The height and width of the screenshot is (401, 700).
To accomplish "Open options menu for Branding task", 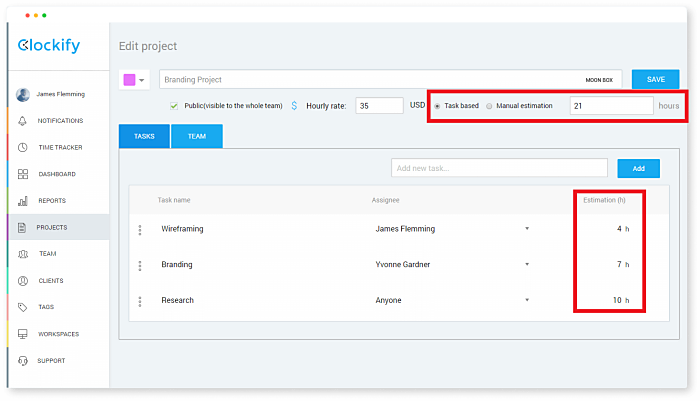I will coord(140,266).
